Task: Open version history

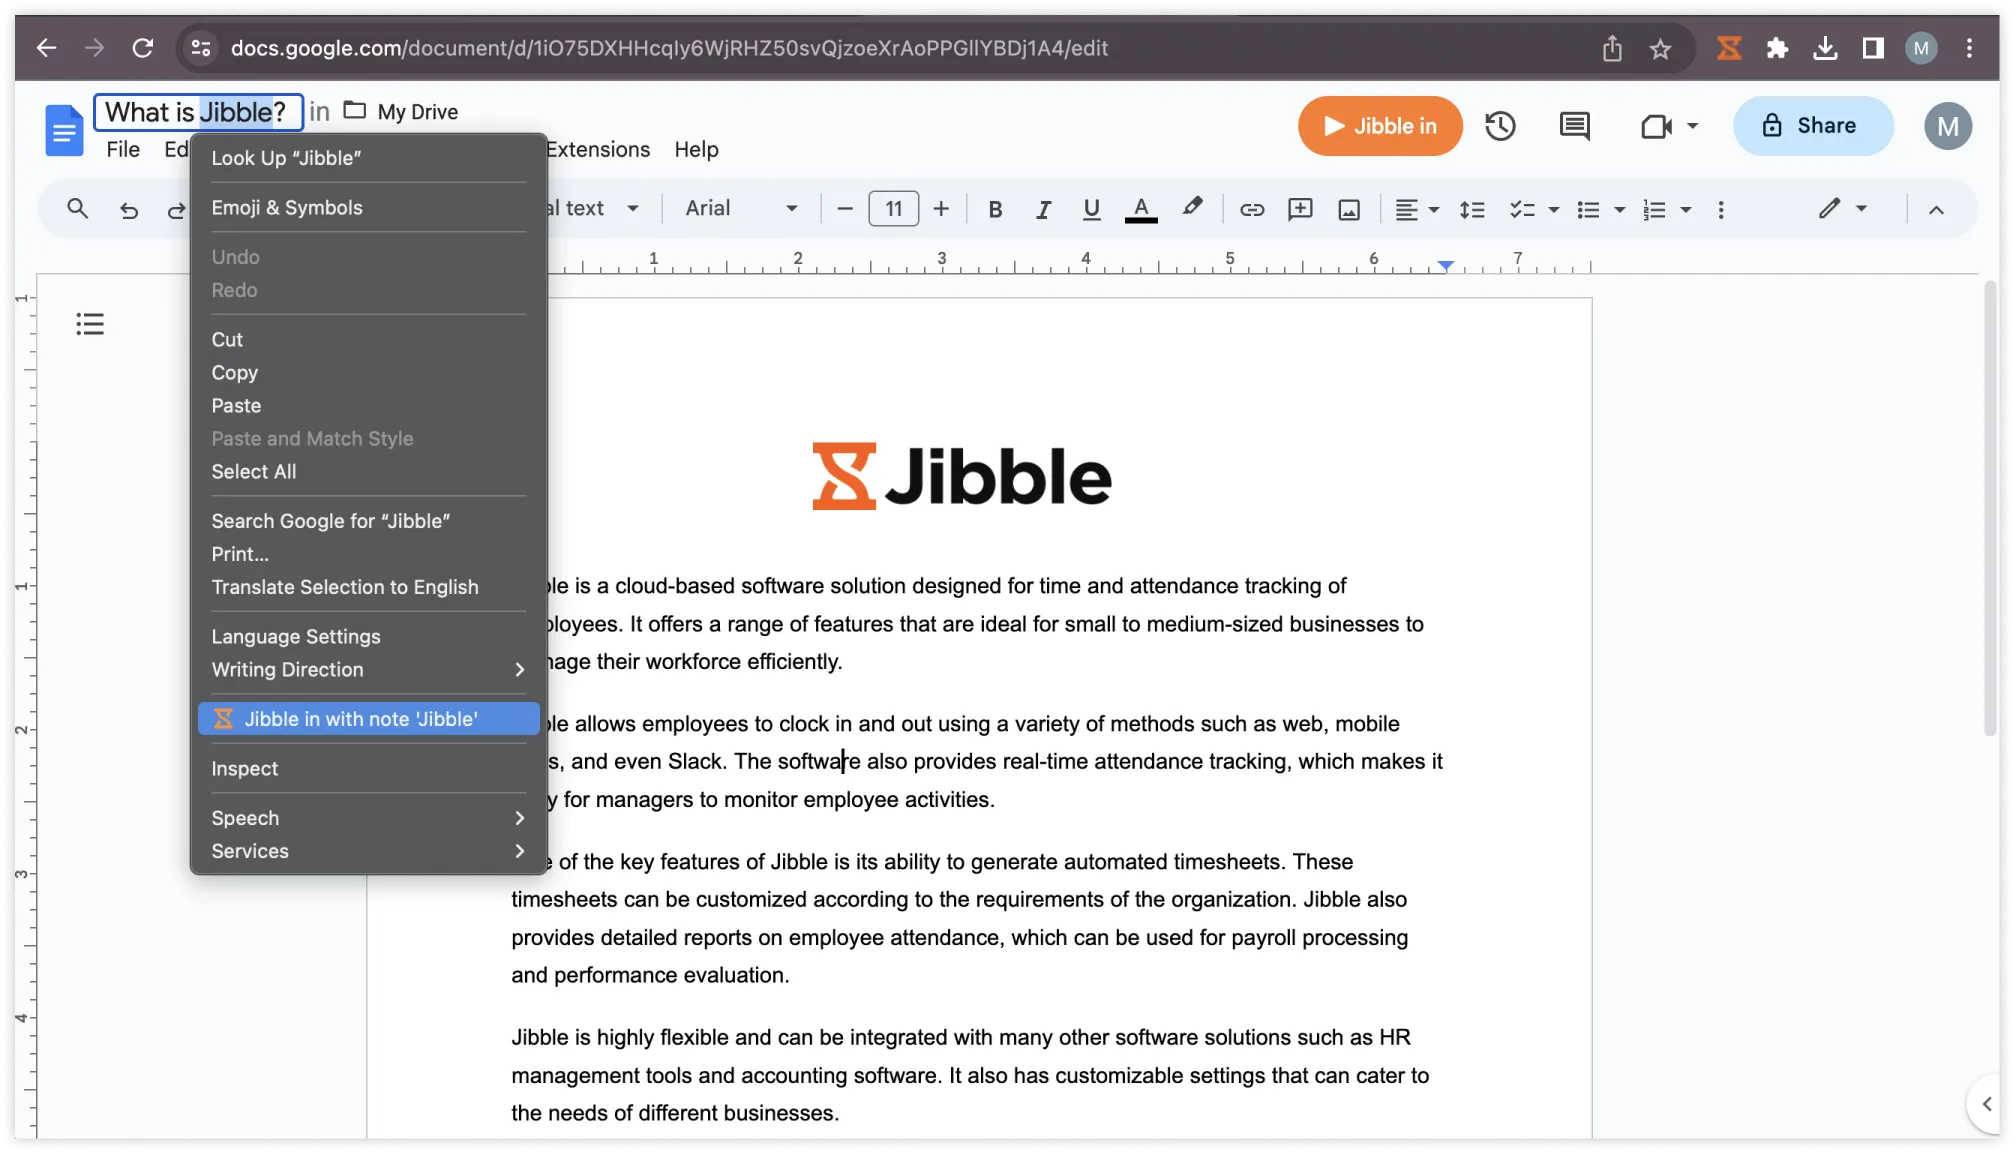Action: tap(1500, 126)
